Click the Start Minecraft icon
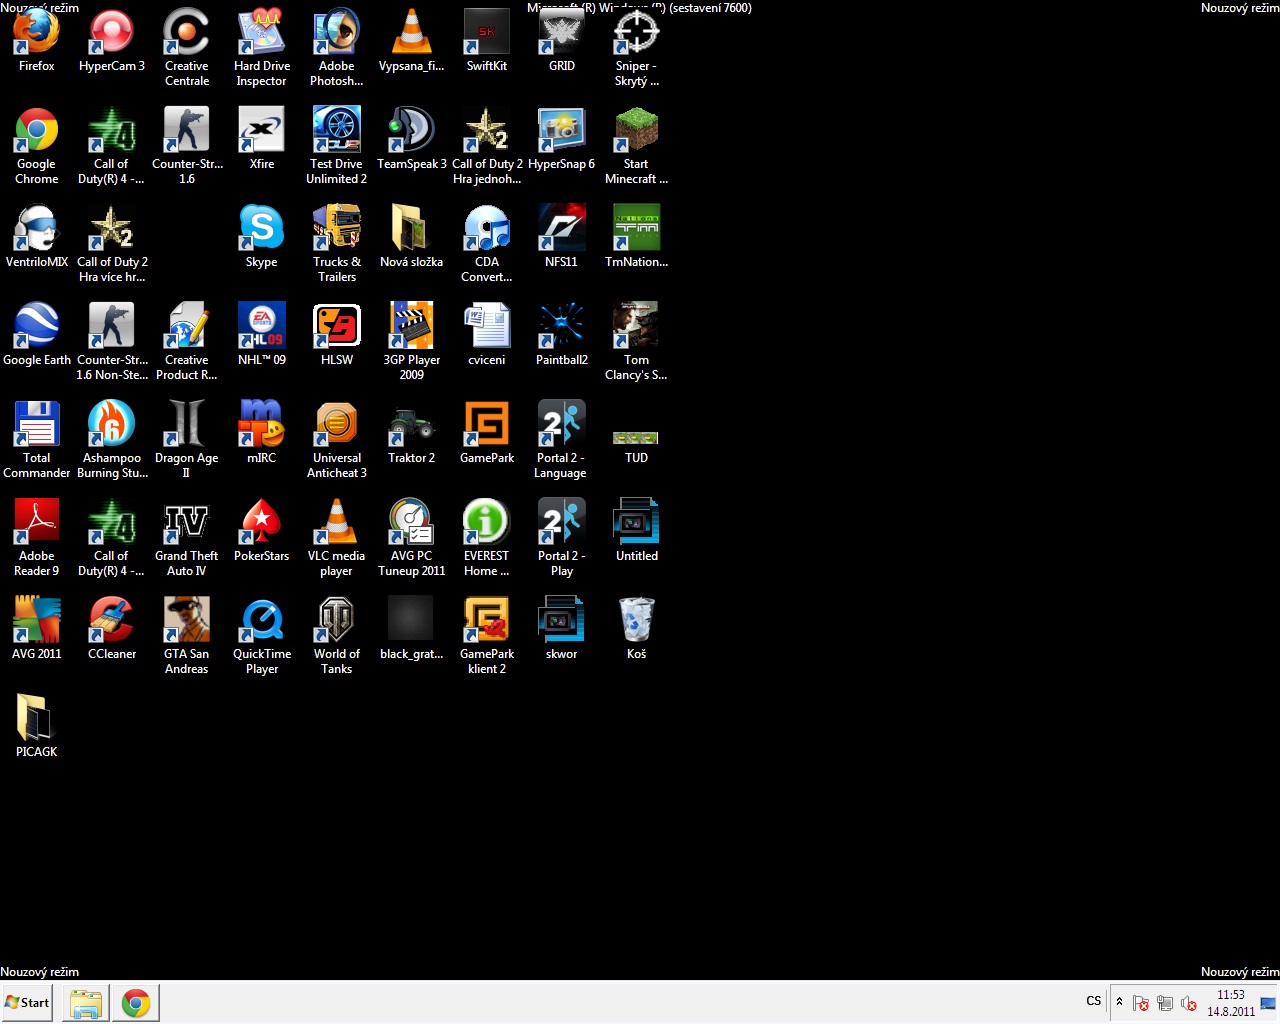 pyautogui.click(x=637, y=146)
